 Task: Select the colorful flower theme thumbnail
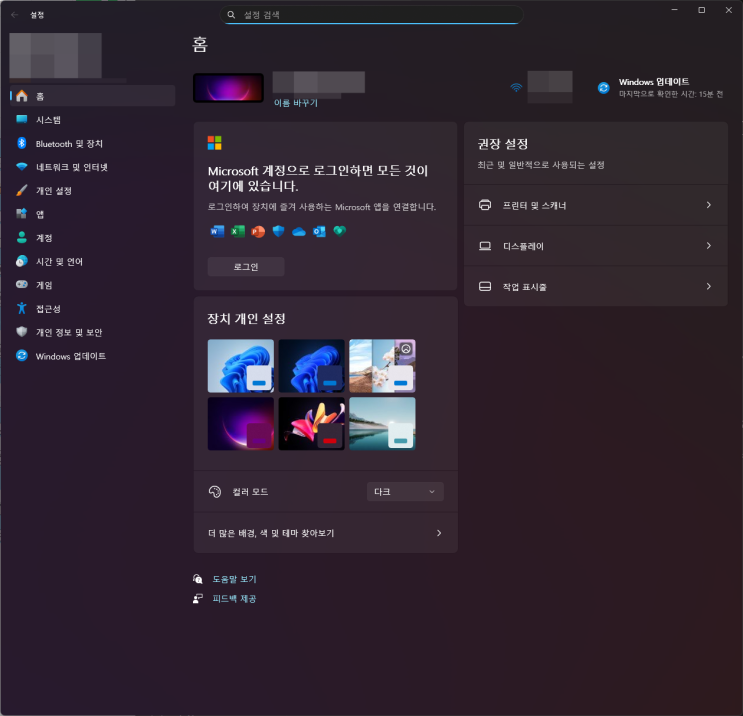pos(311,423)
